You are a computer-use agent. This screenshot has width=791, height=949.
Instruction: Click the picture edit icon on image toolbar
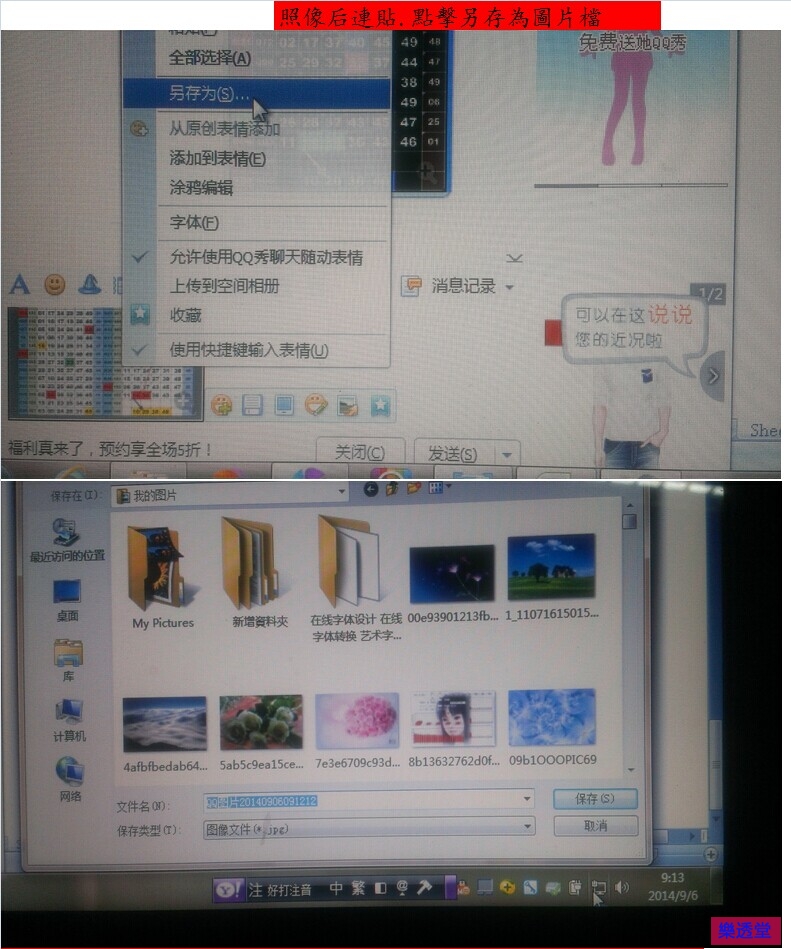pos(347,406)
